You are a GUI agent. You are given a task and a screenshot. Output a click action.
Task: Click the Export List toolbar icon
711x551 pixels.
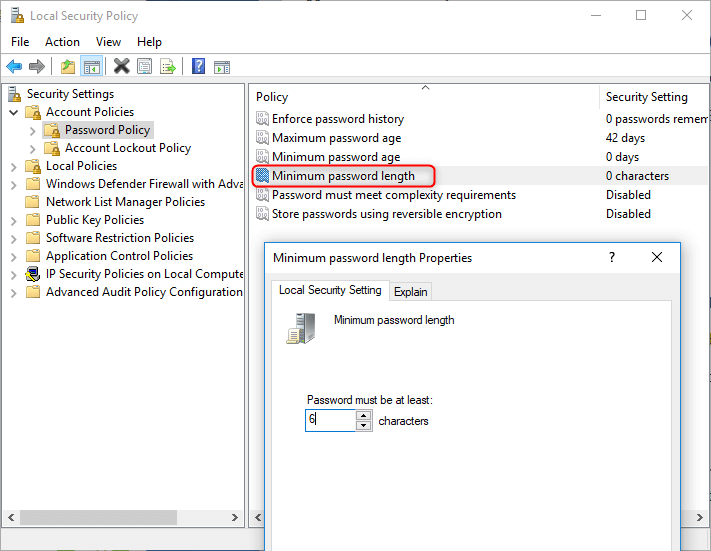point(168,67)
